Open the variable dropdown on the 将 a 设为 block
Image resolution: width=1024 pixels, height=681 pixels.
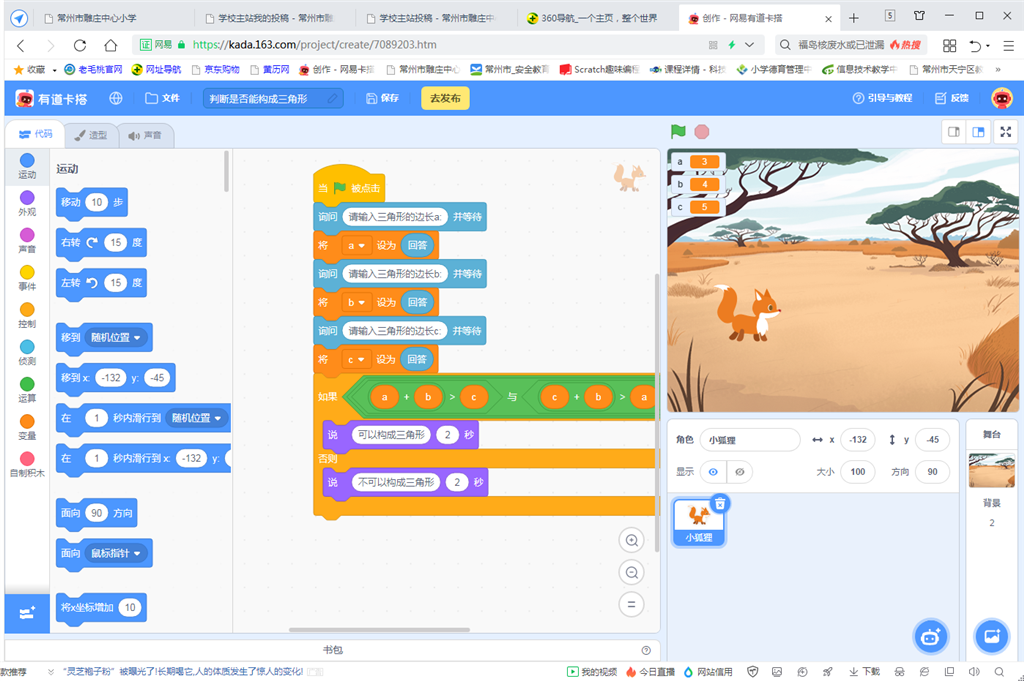(x=356, y=245)
